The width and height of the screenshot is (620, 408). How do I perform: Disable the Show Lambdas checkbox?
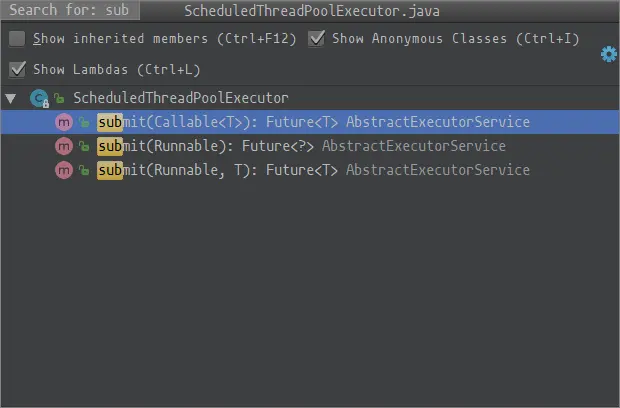(x=17, y=69)
